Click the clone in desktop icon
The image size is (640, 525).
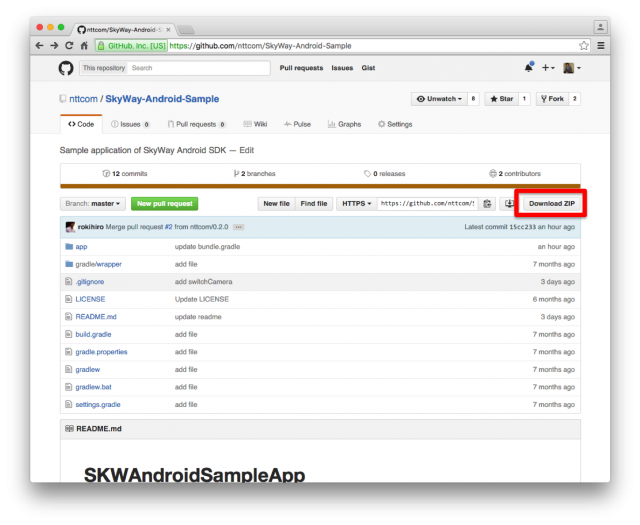(508, 204)
